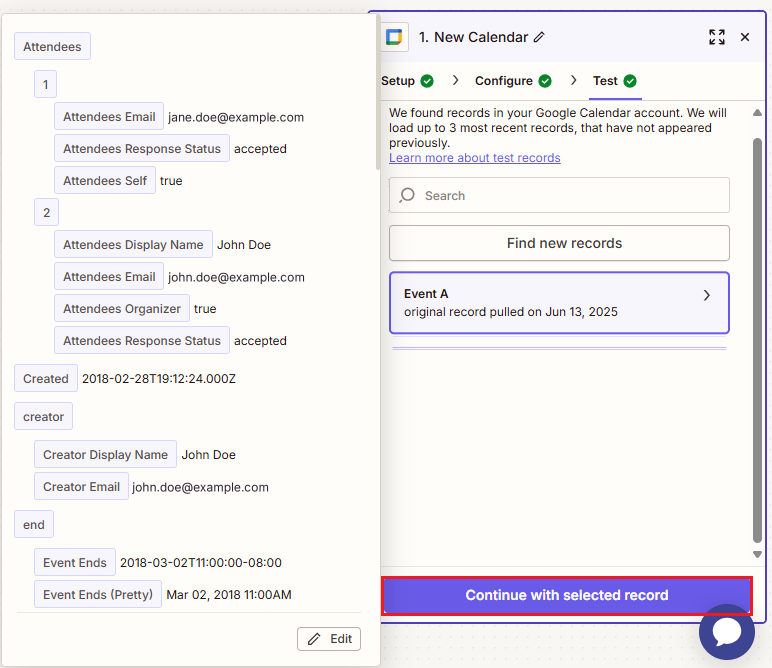The image size is (772, 668).
Task: Click Mar 02, 2018 11:00AM value
Action: (229, 595)
